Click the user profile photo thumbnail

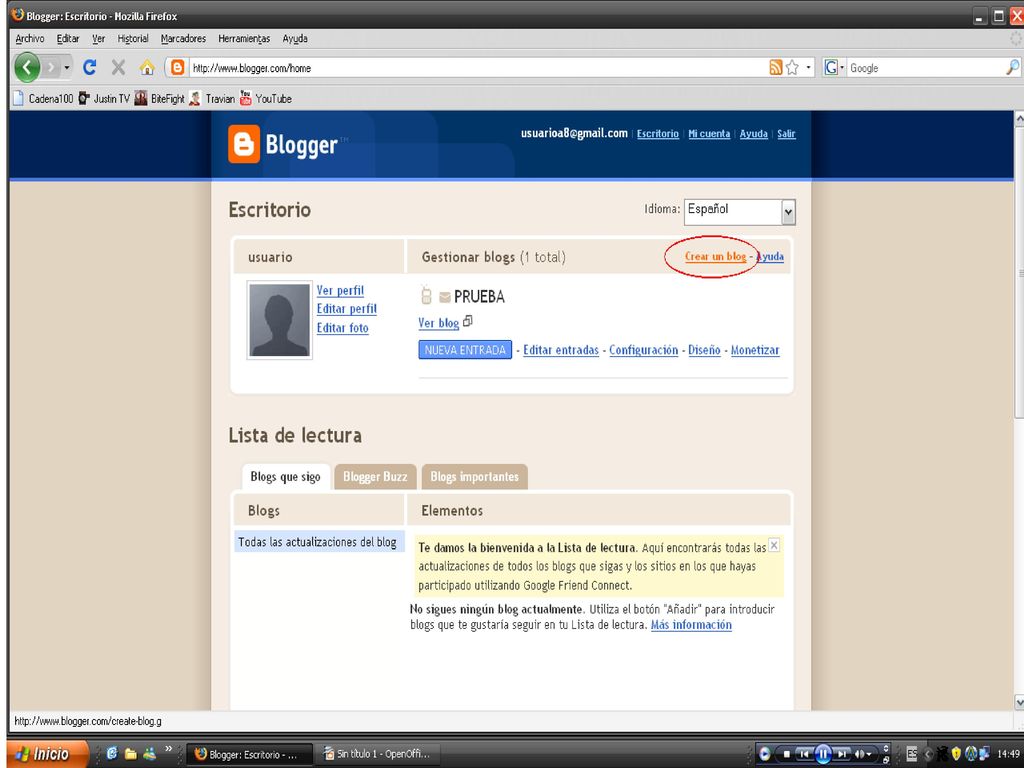[280, 320]
